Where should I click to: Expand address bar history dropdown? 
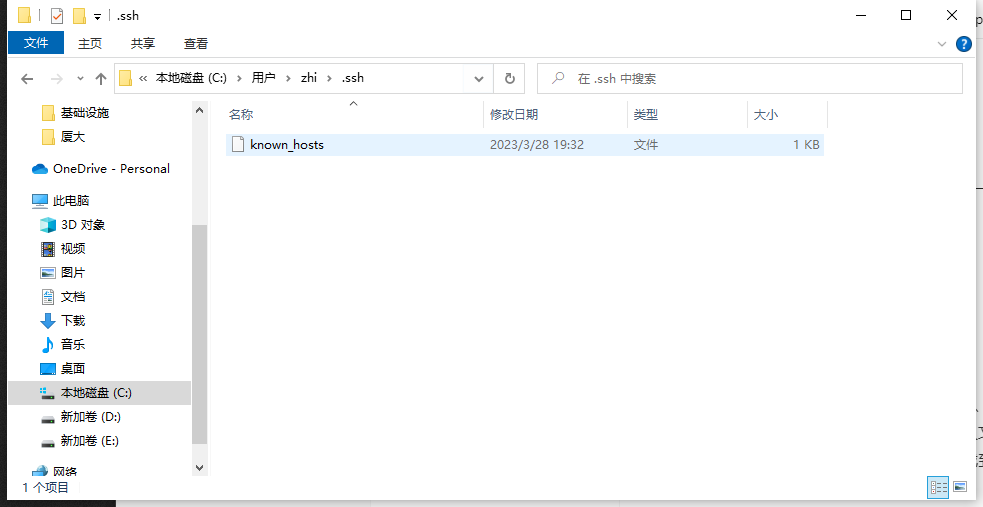478,79
